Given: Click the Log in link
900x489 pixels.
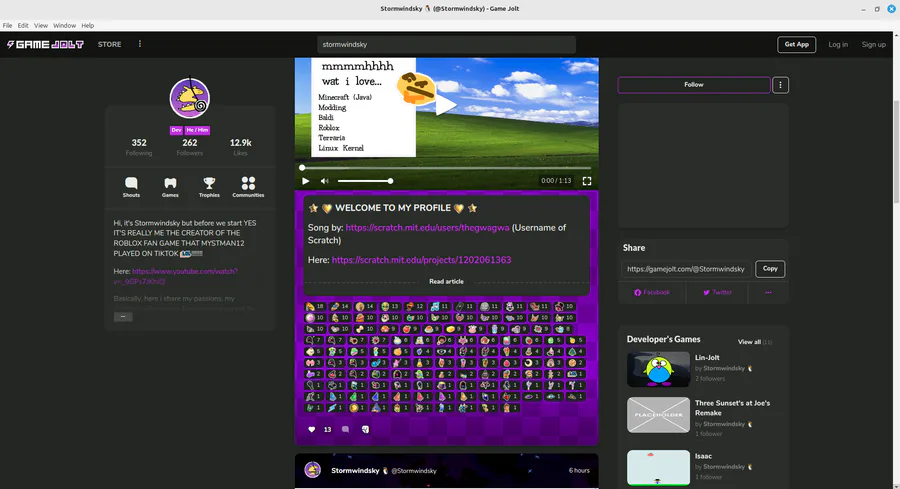Looking at the screenshot, I should (837, 44).
